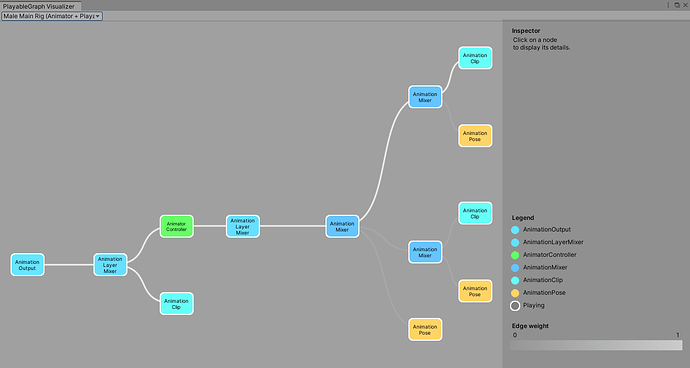The image size is (690, 368).
Task: Click the AnimationMixer legend label
Action: (545, 267)
